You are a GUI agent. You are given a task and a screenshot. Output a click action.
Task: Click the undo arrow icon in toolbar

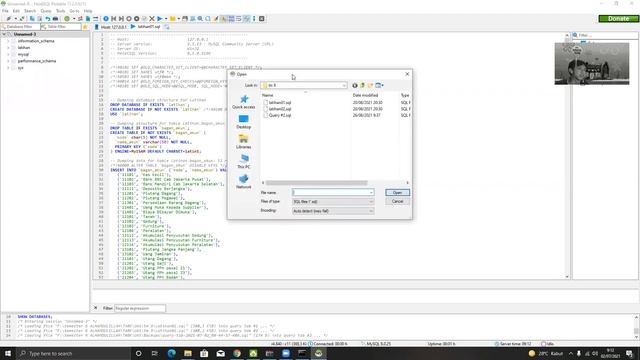click(x=48, y=19)
